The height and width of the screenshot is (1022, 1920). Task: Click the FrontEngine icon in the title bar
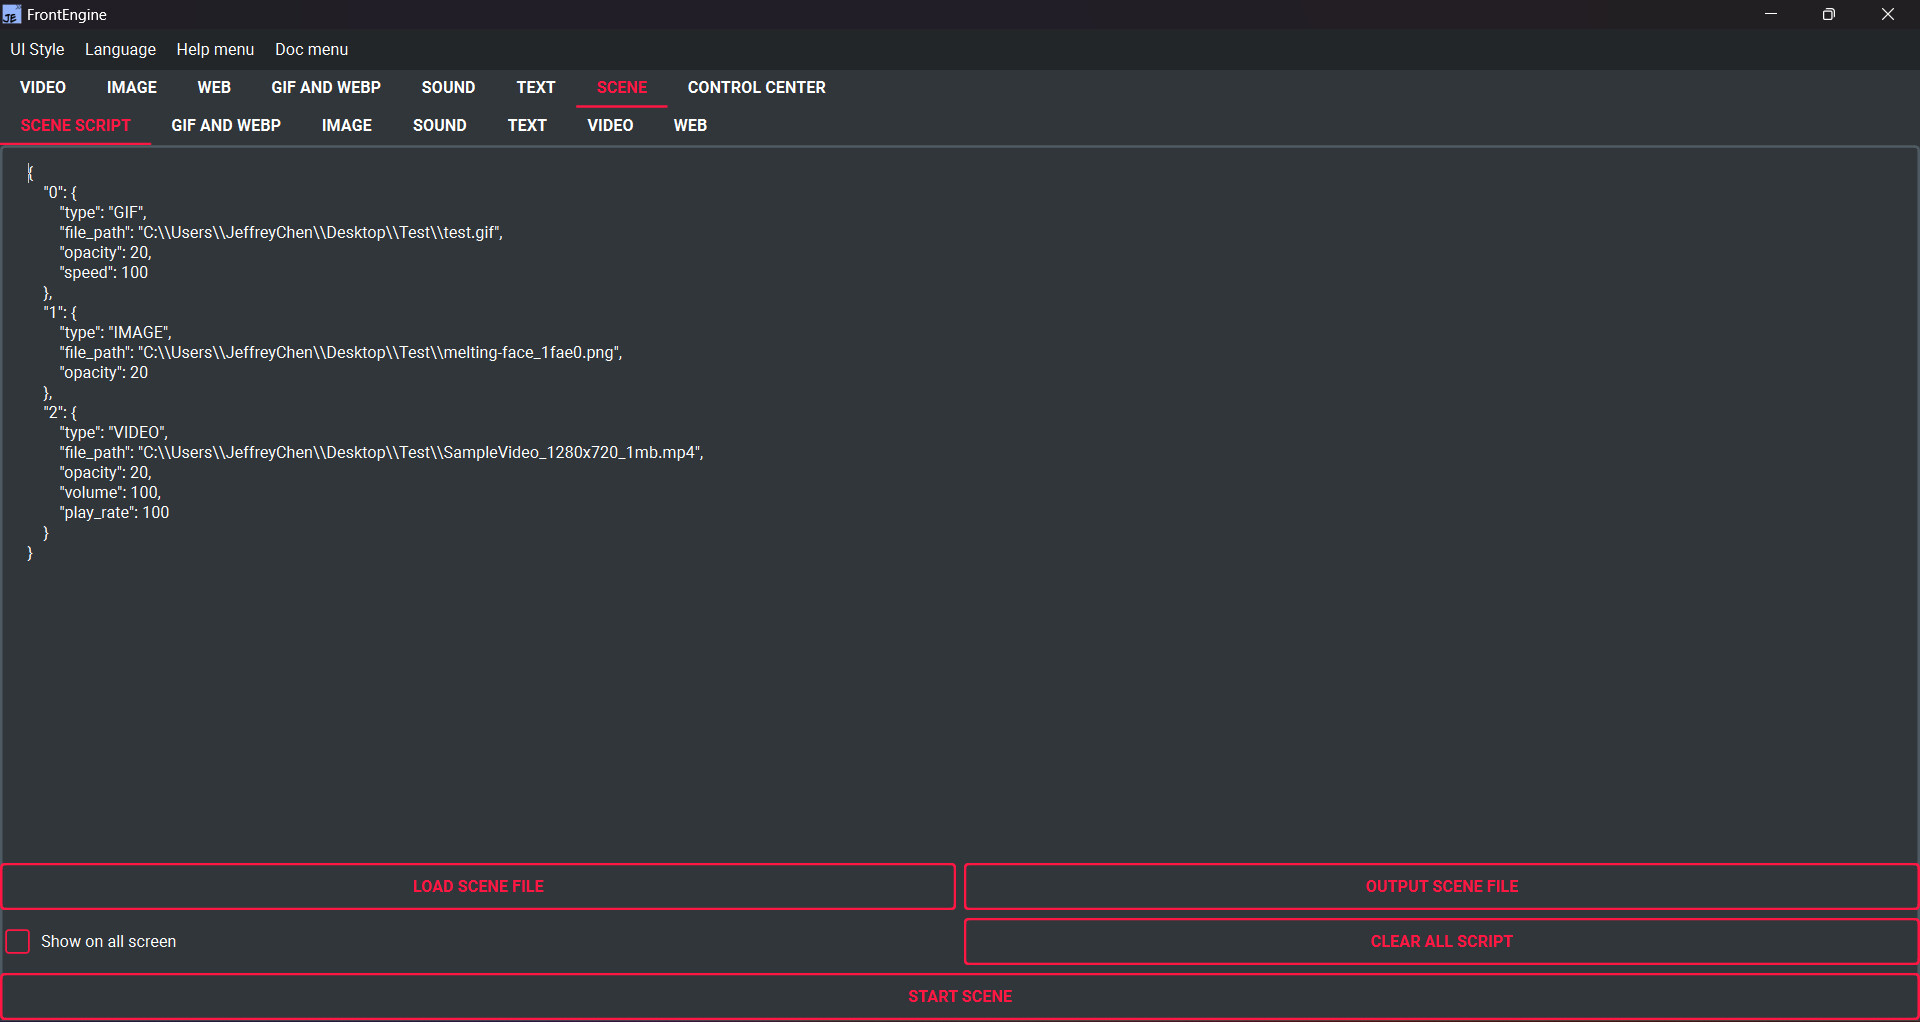tap(14, 14)
